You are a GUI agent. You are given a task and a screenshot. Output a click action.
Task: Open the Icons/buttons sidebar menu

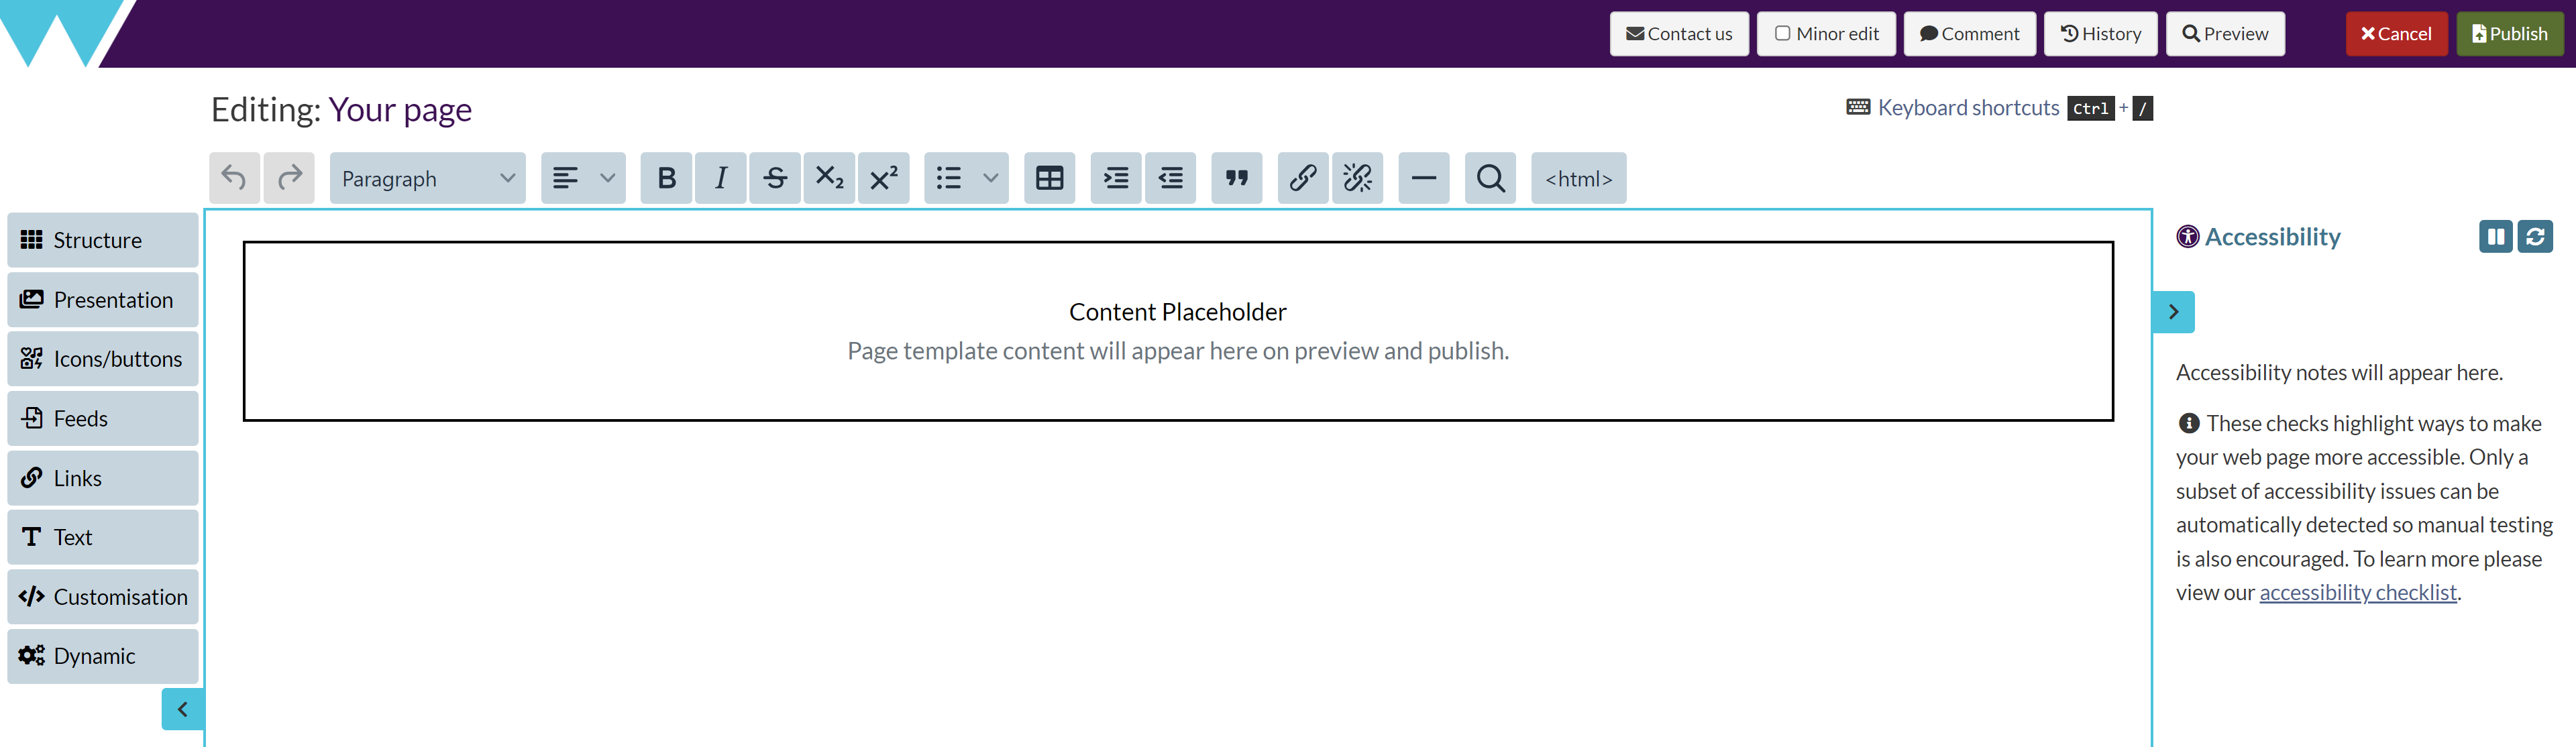102,359
